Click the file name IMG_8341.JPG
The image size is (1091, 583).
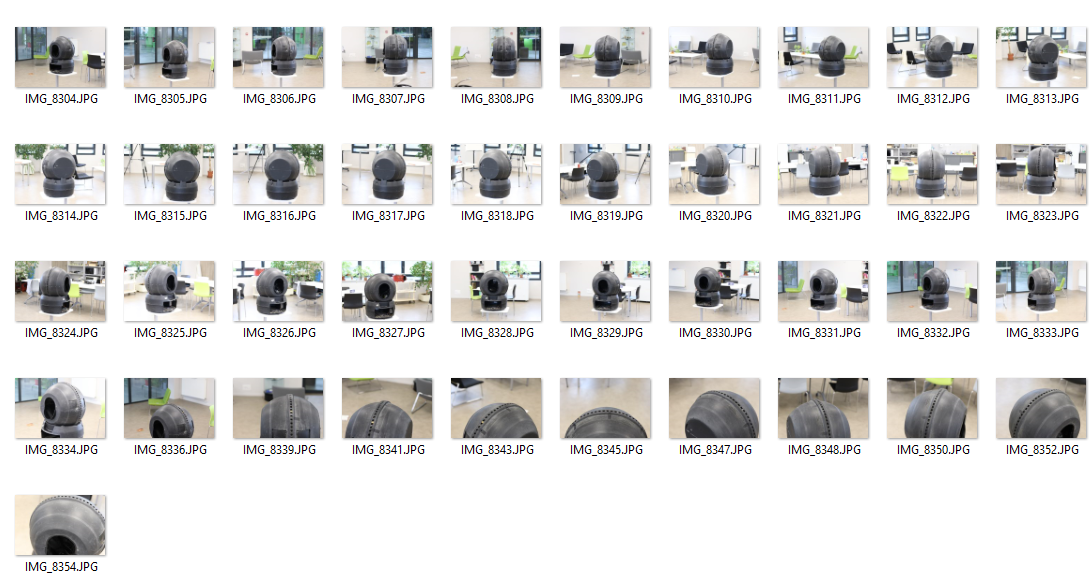[x=388, y=449]
